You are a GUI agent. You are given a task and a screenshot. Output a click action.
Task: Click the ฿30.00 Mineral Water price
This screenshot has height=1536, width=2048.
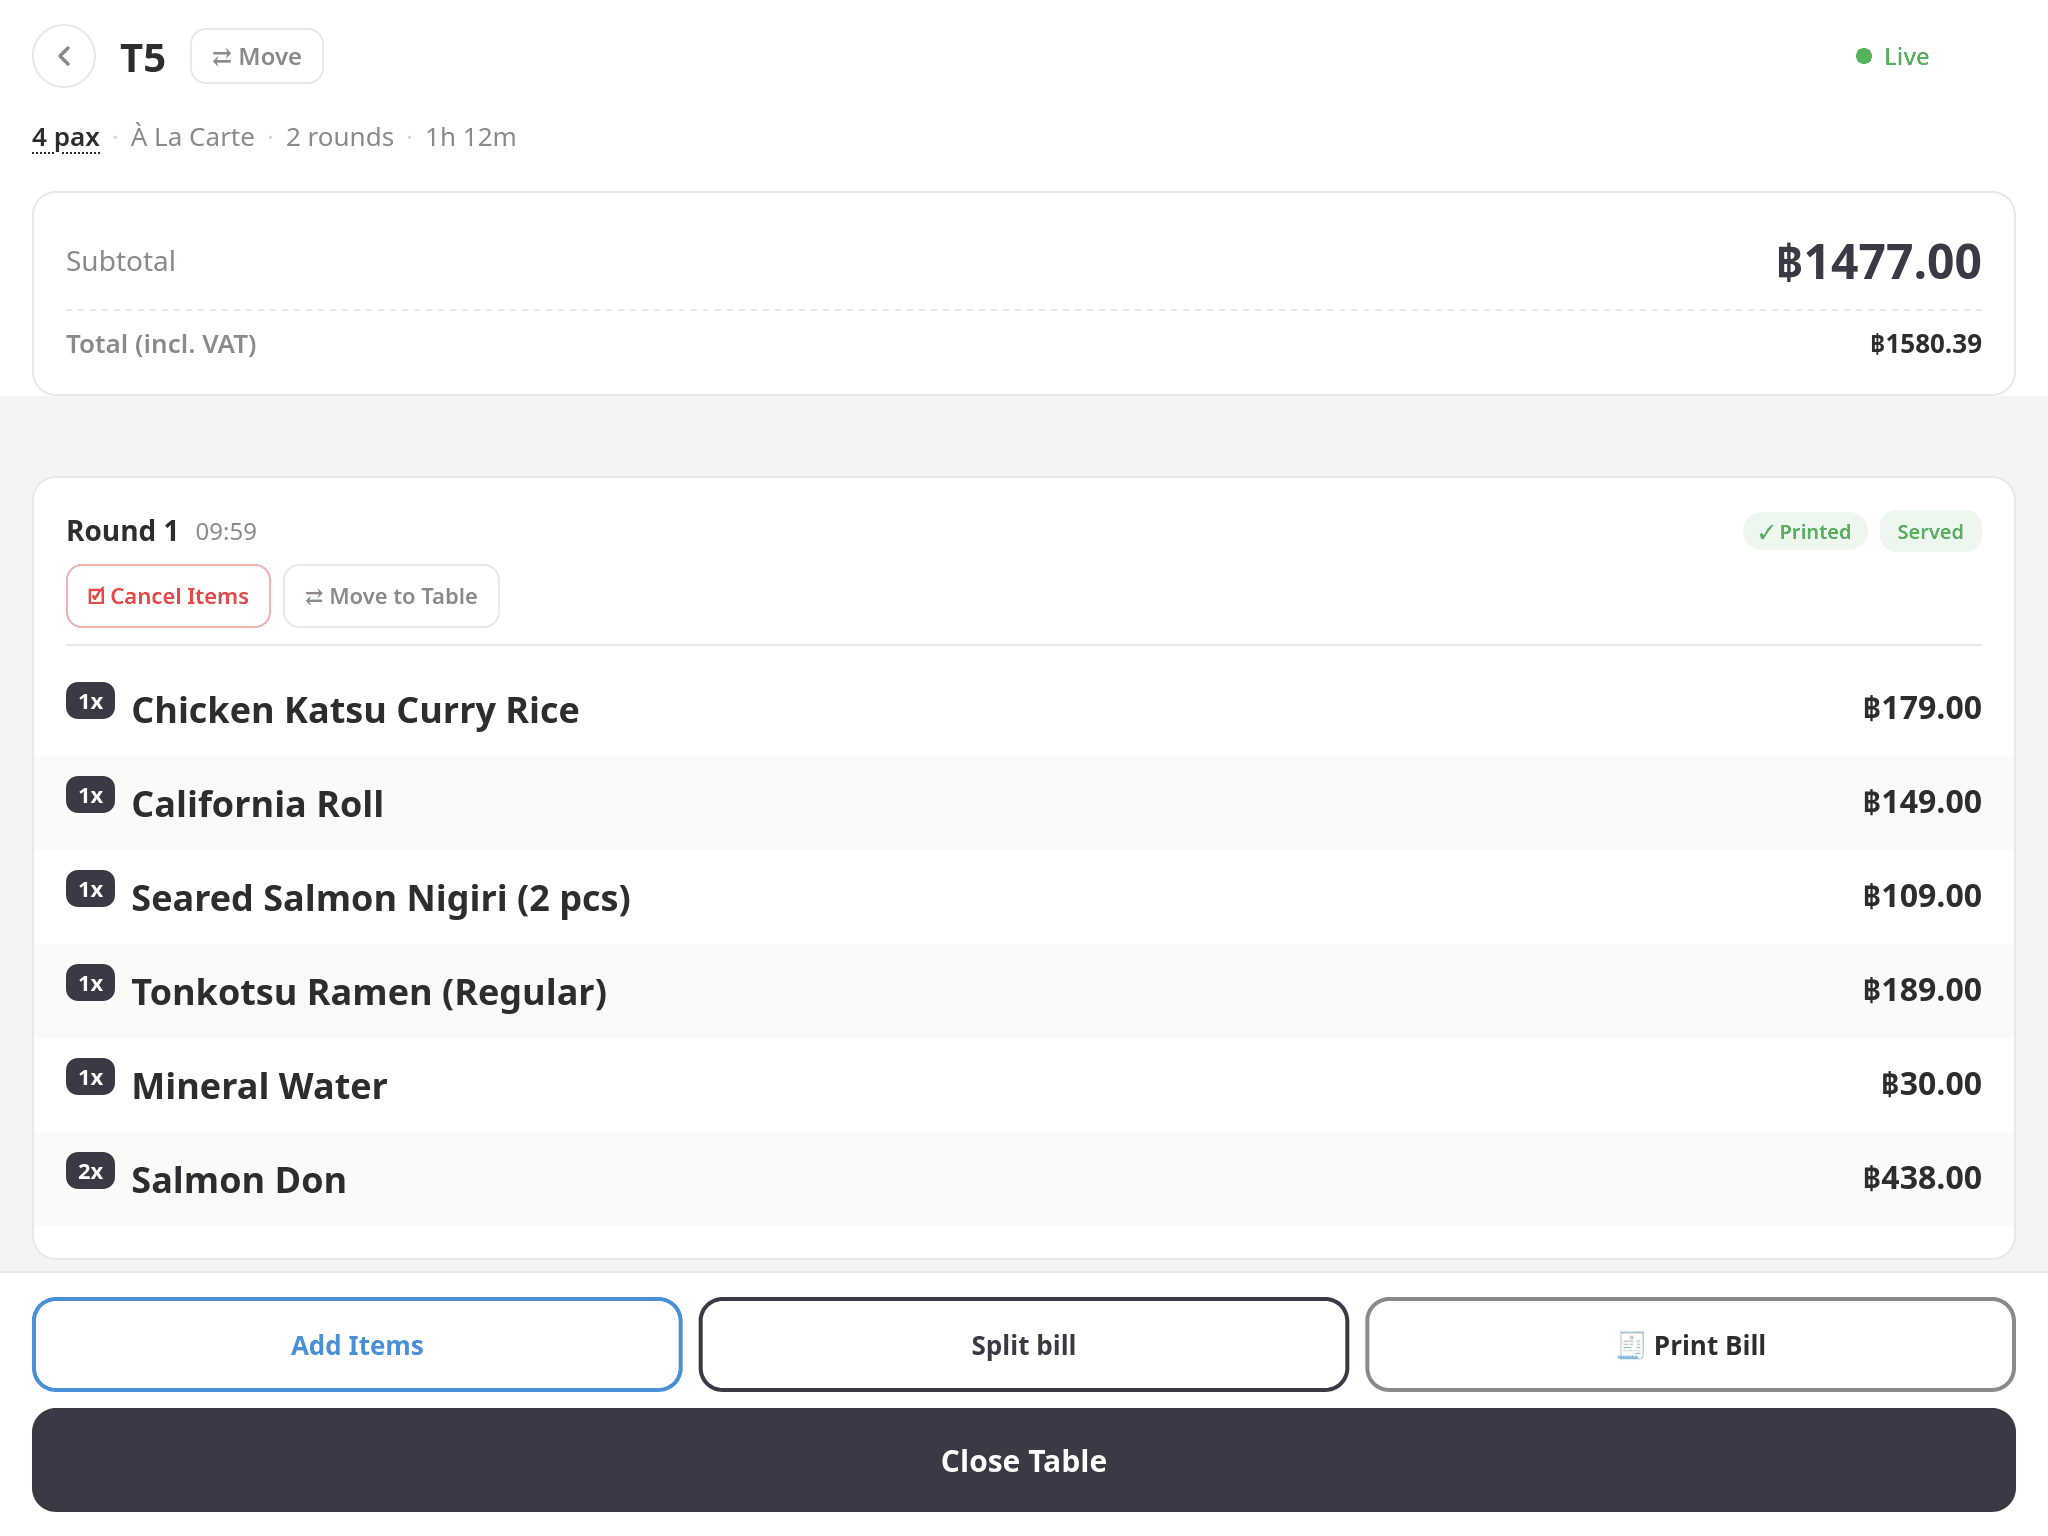pos(1931,1084)
